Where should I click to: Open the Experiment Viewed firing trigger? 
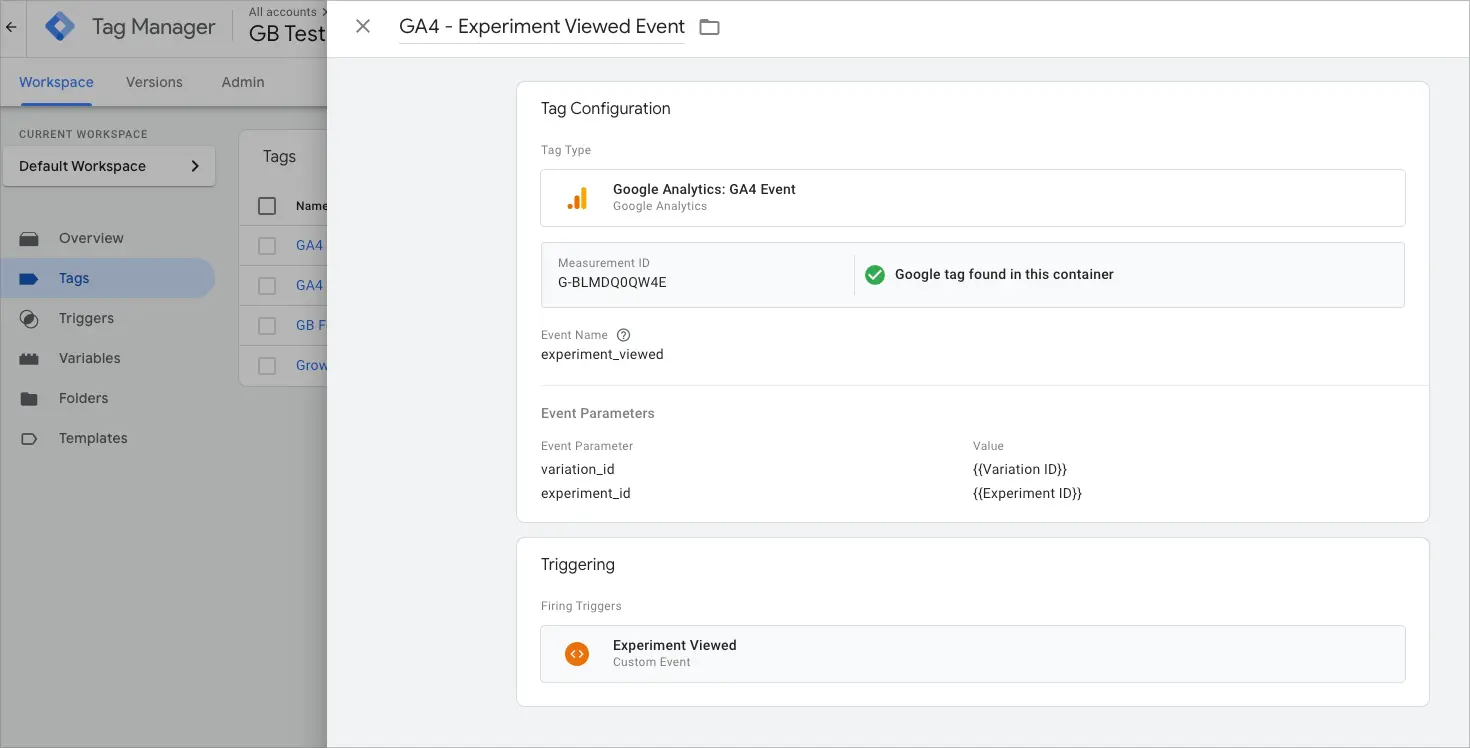[972, 654]
